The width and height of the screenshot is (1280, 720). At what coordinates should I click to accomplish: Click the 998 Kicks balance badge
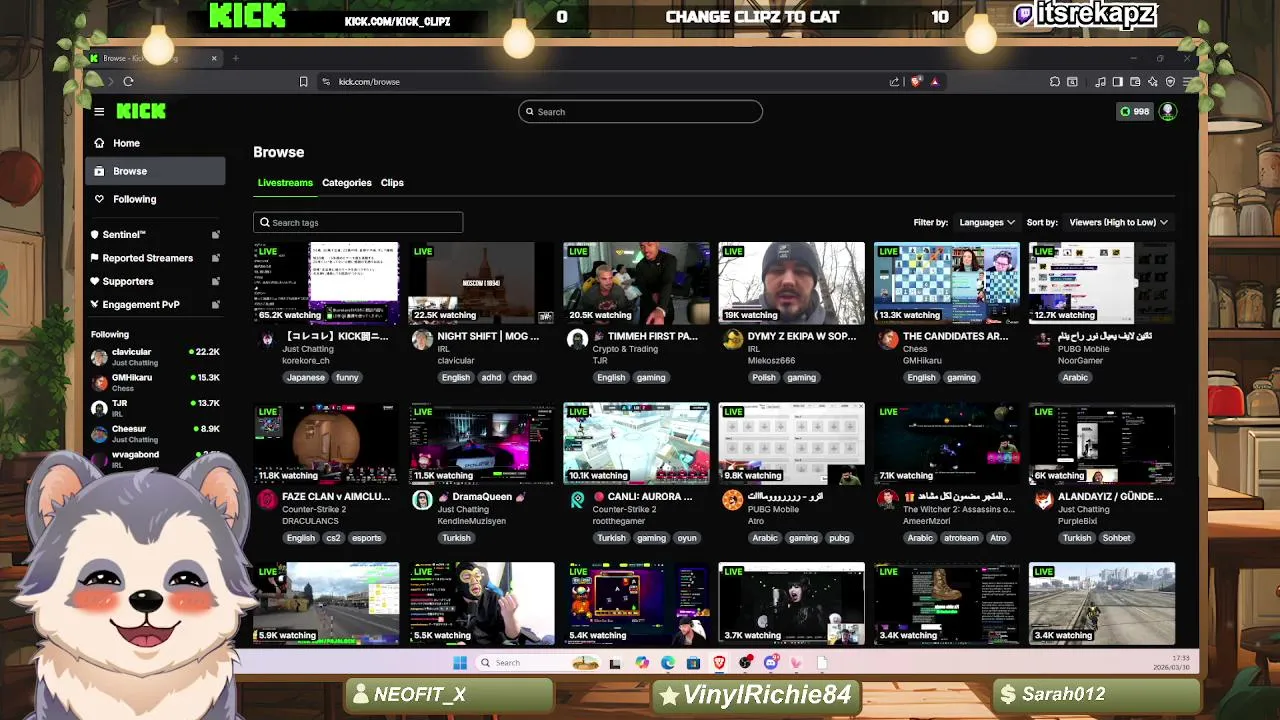click(1134, 112)
